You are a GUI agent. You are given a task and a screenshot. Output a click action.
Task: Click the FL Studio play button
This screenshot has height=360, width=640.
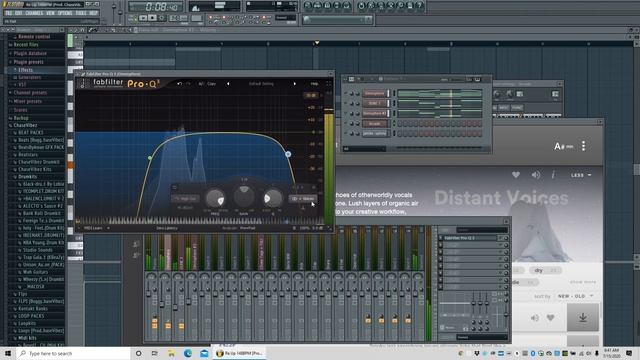pos(143,18)
